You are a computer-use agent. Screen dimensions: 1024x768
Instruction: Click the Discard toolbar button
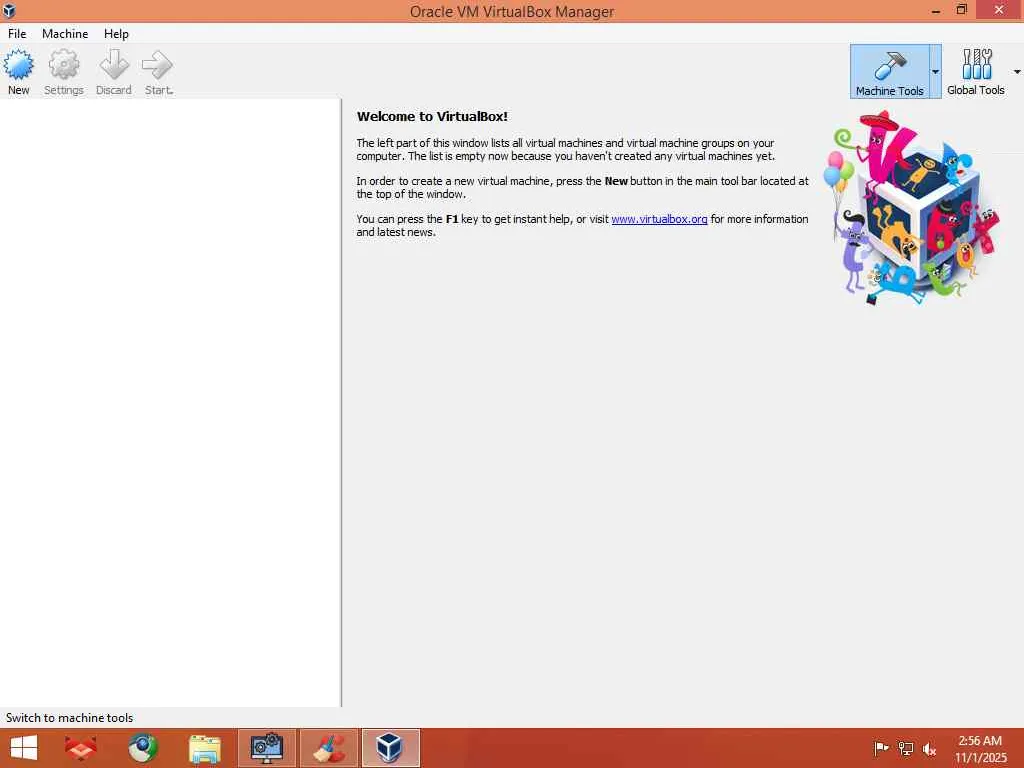point(114,72)
